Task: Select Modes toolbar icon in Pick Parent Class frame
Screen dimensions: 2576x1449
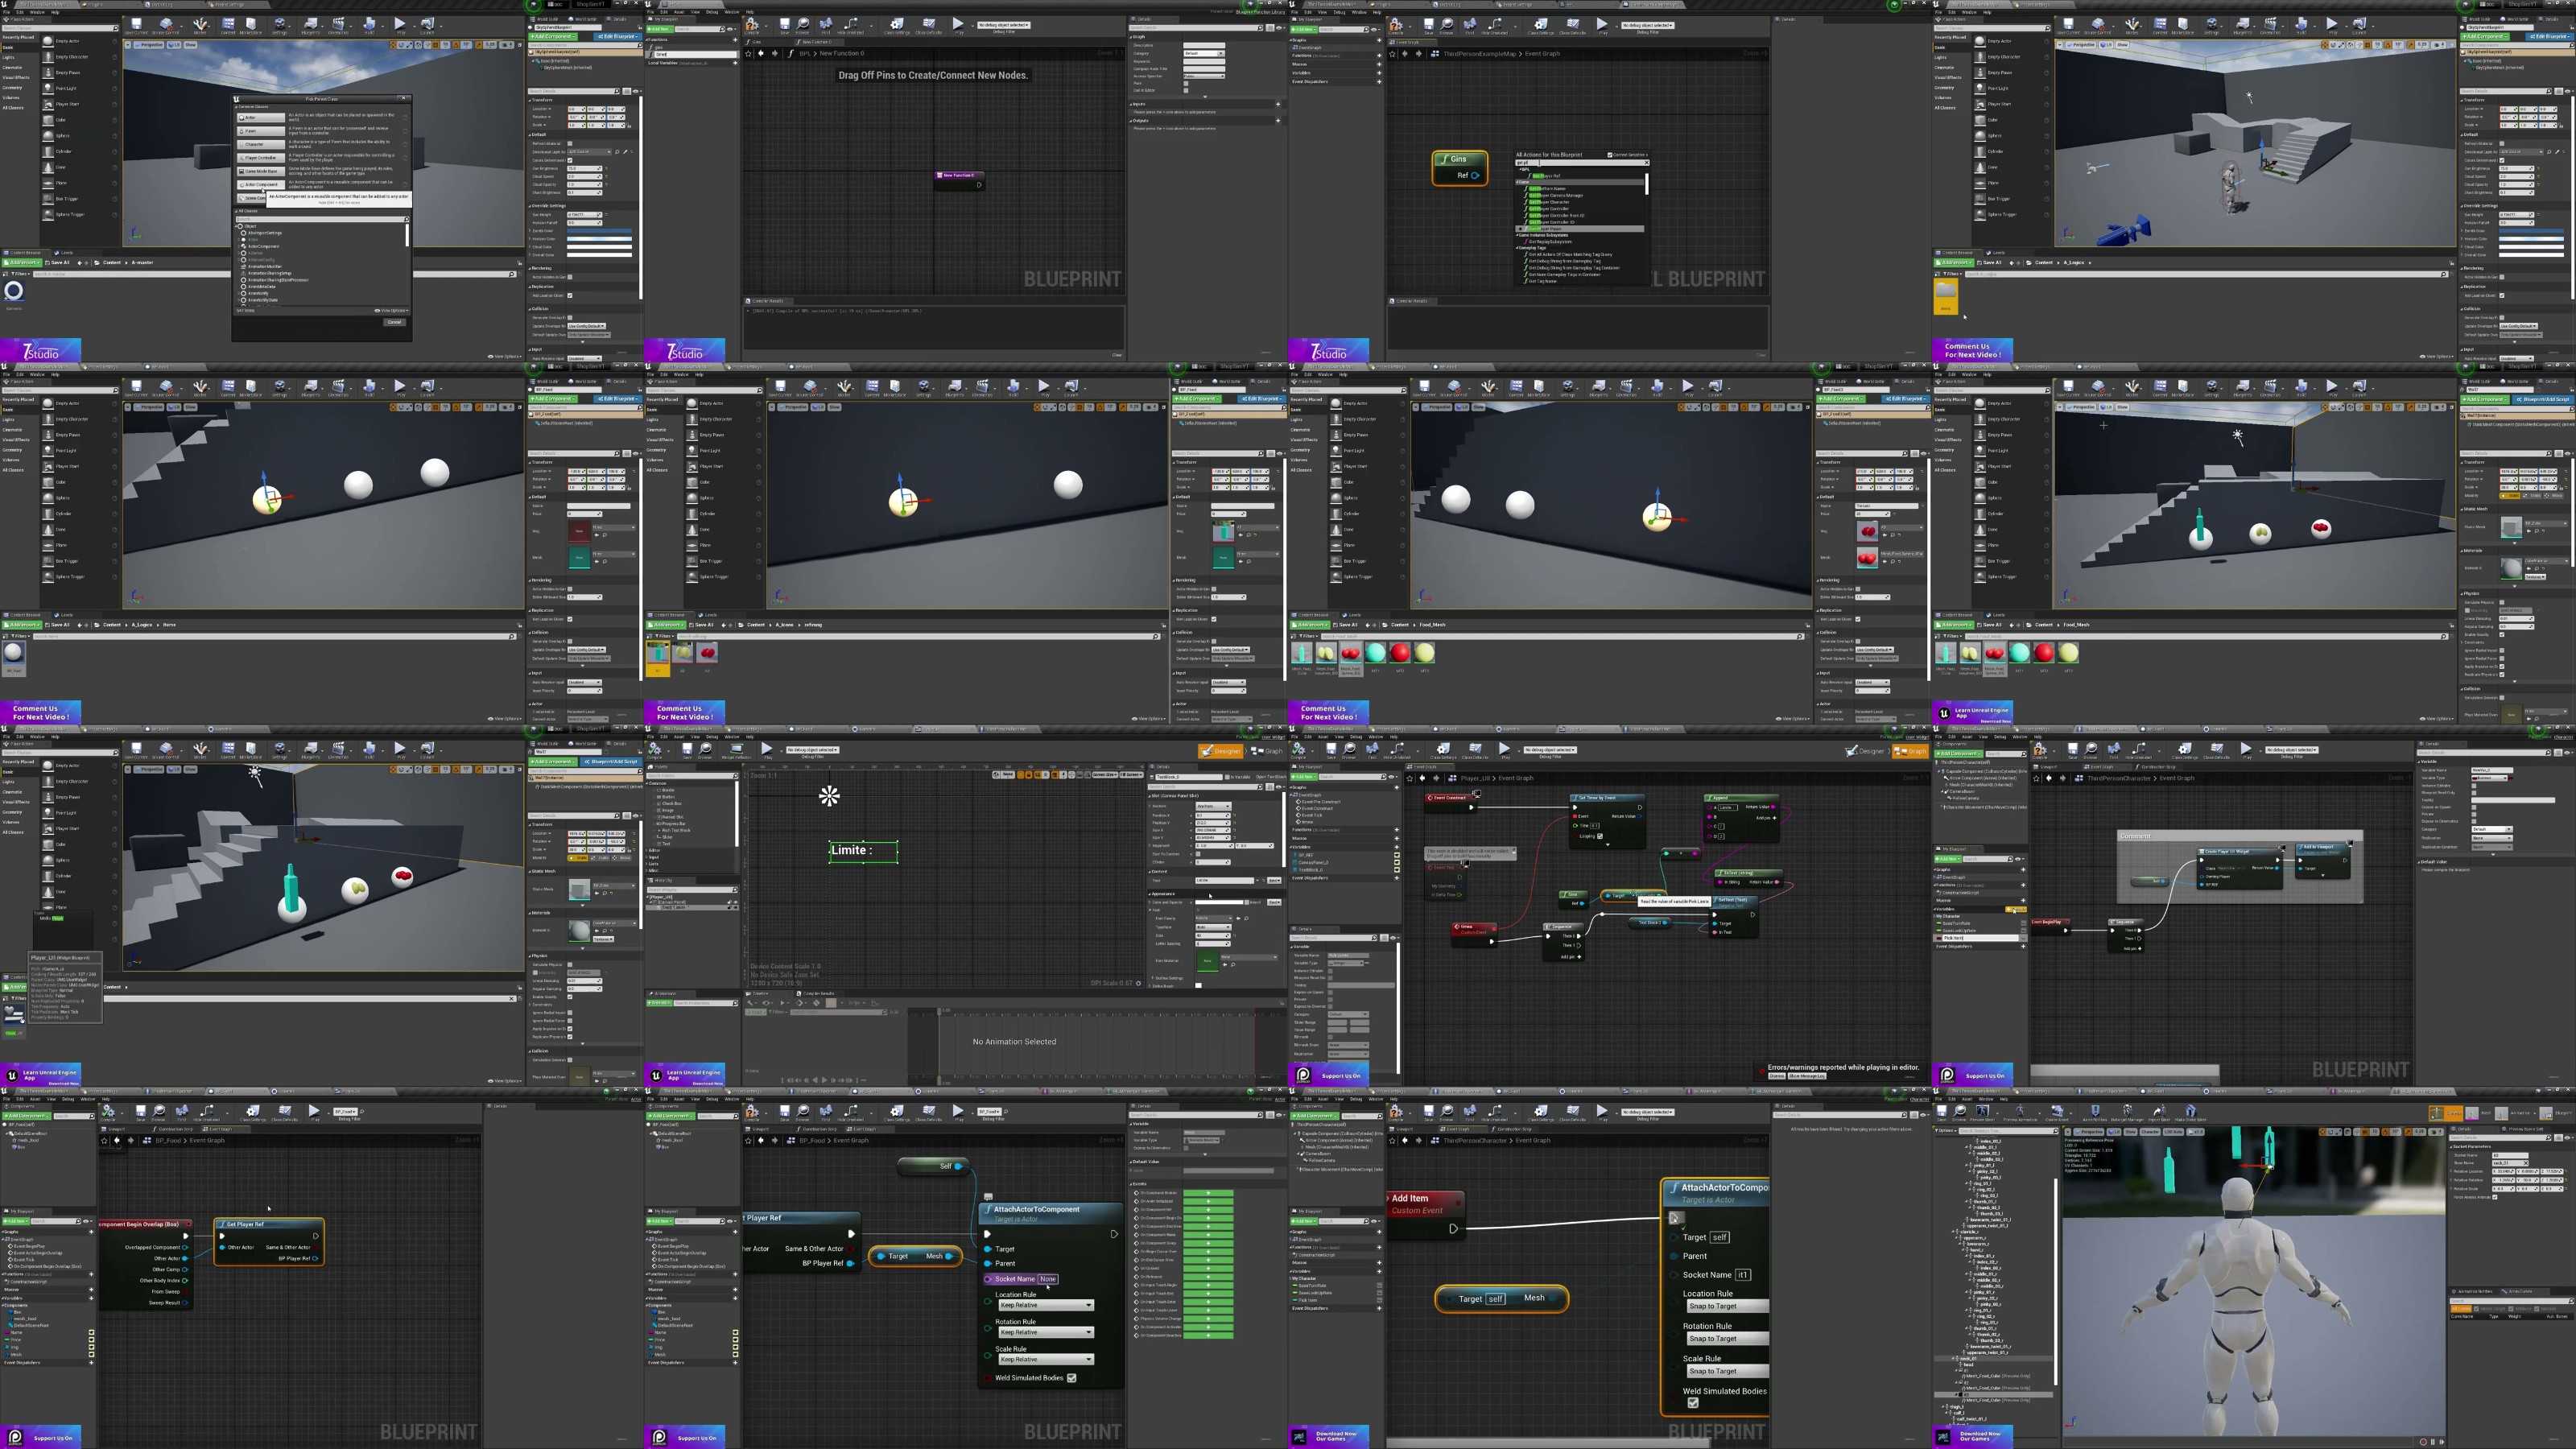Action: pyautogui.click(x=200, y=25)
